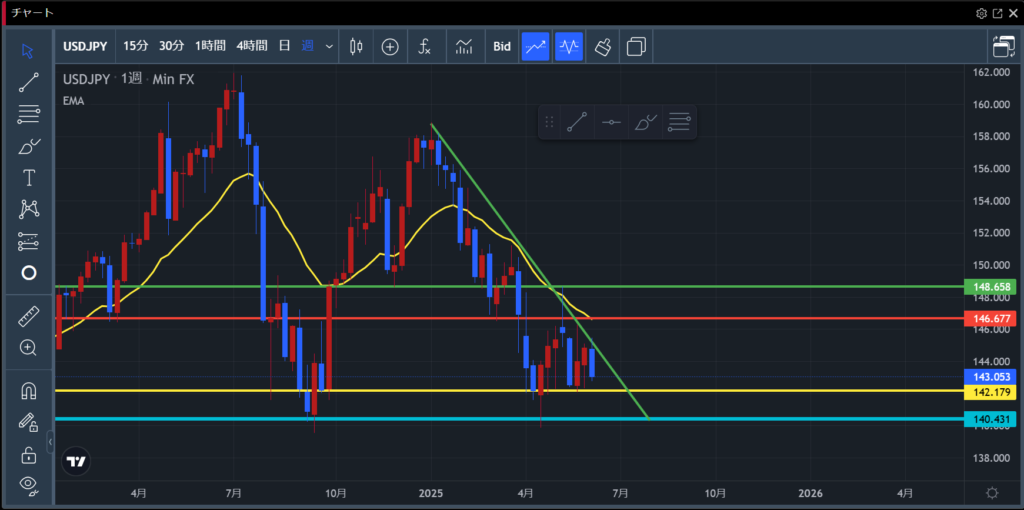The height and width of the screenshot is (510, 1024).
Task: Collapse the left drawing toolbar
Action: click(x=50, y=443)
